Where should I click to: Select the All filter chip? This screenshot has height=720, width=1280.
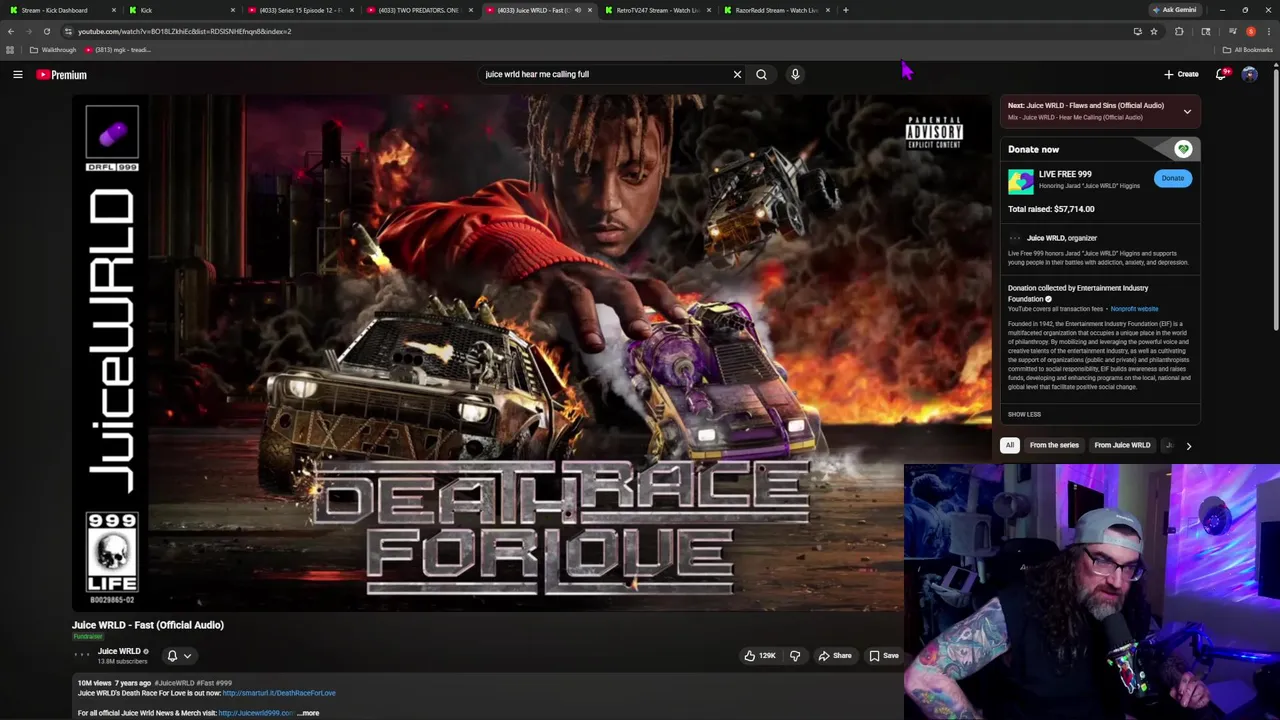click(1010, 445)
